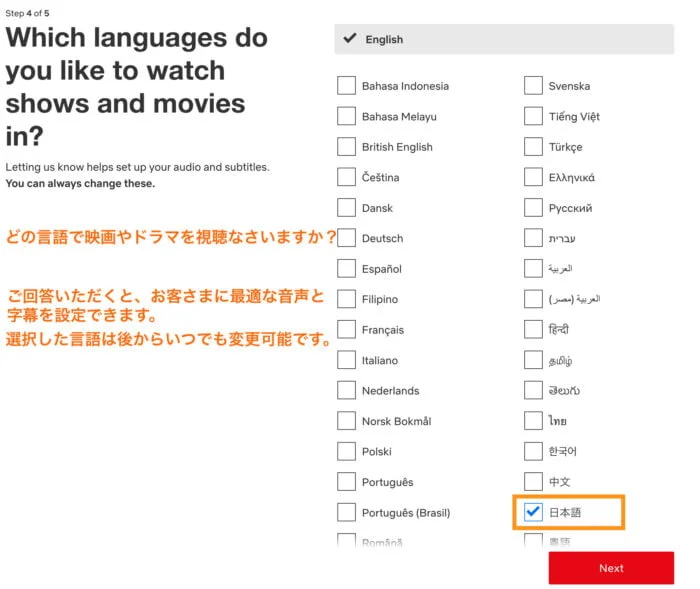
Task: Check the Français language box
Action: [347, 330]
